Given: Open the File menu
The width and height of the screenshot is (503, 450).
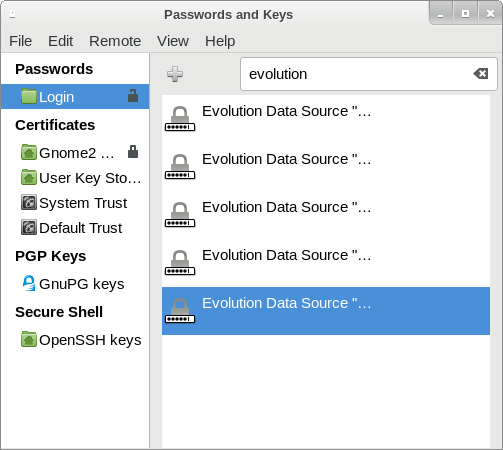Looking at the screenshot, I should click(x=21, y=41).
